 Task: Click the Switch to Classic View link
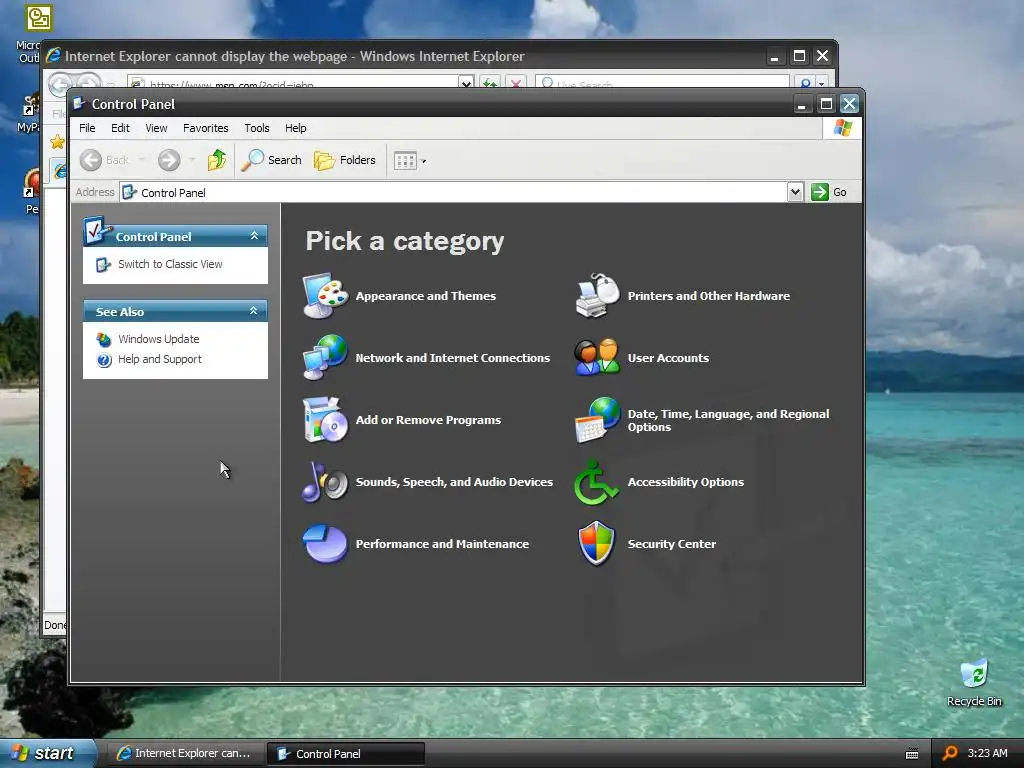(170, 264)
